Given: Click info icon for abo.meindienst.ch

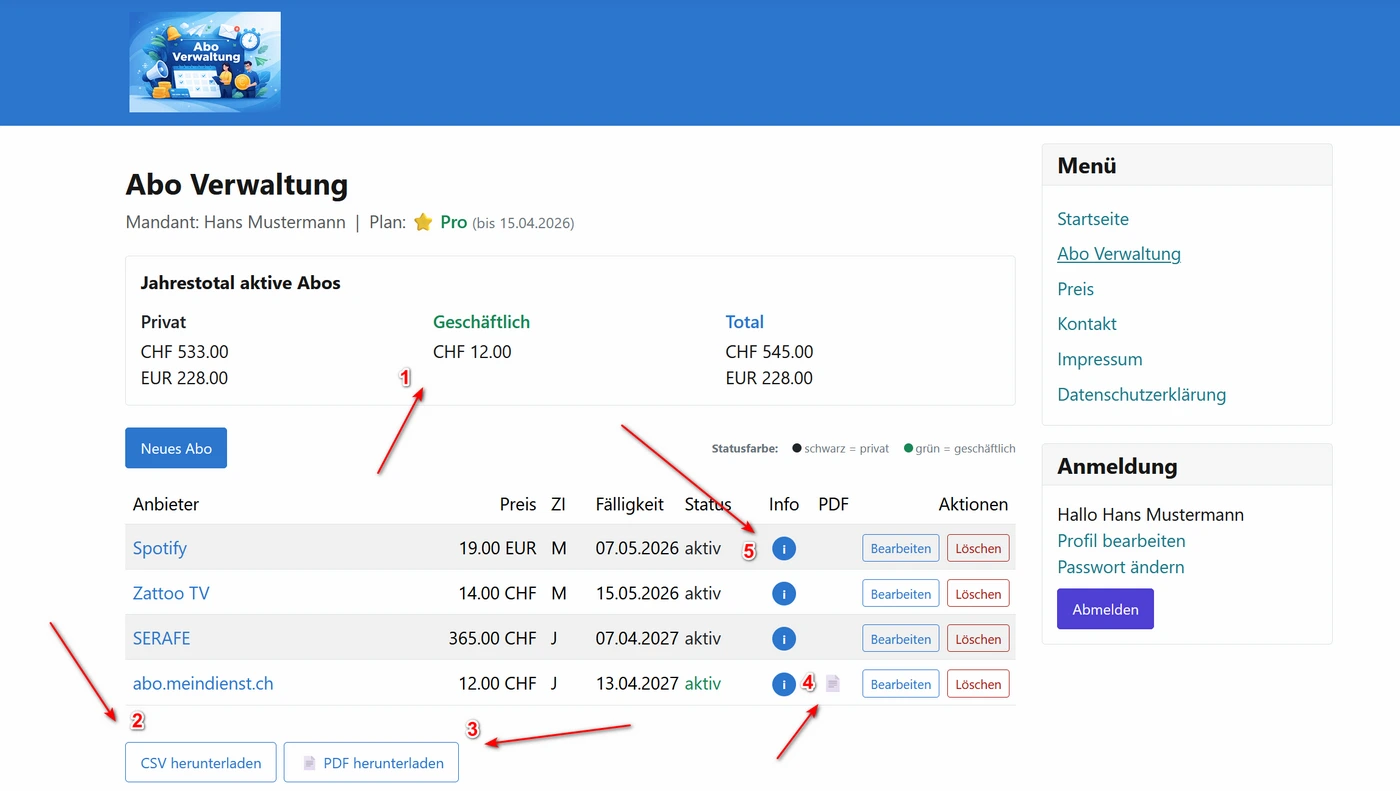Looking at the screenshot, I should point(784,684).
